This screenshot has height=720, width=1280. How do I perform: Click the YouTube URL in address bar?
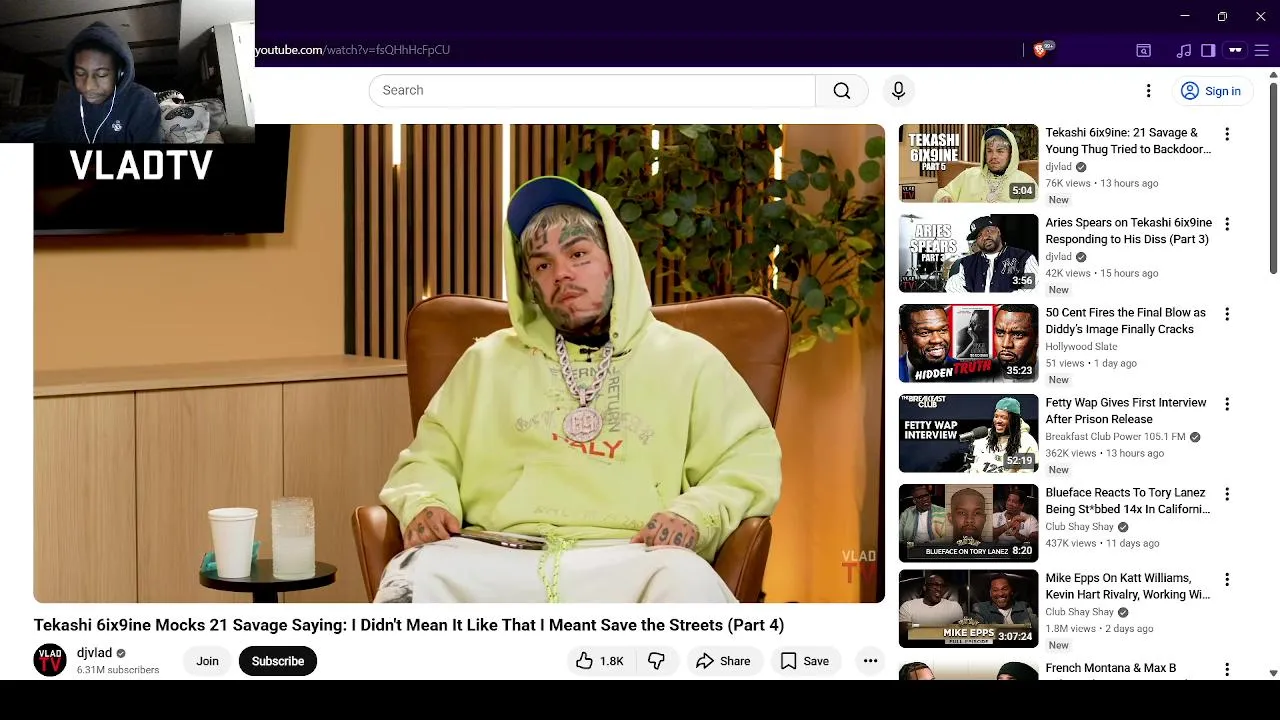353,50
